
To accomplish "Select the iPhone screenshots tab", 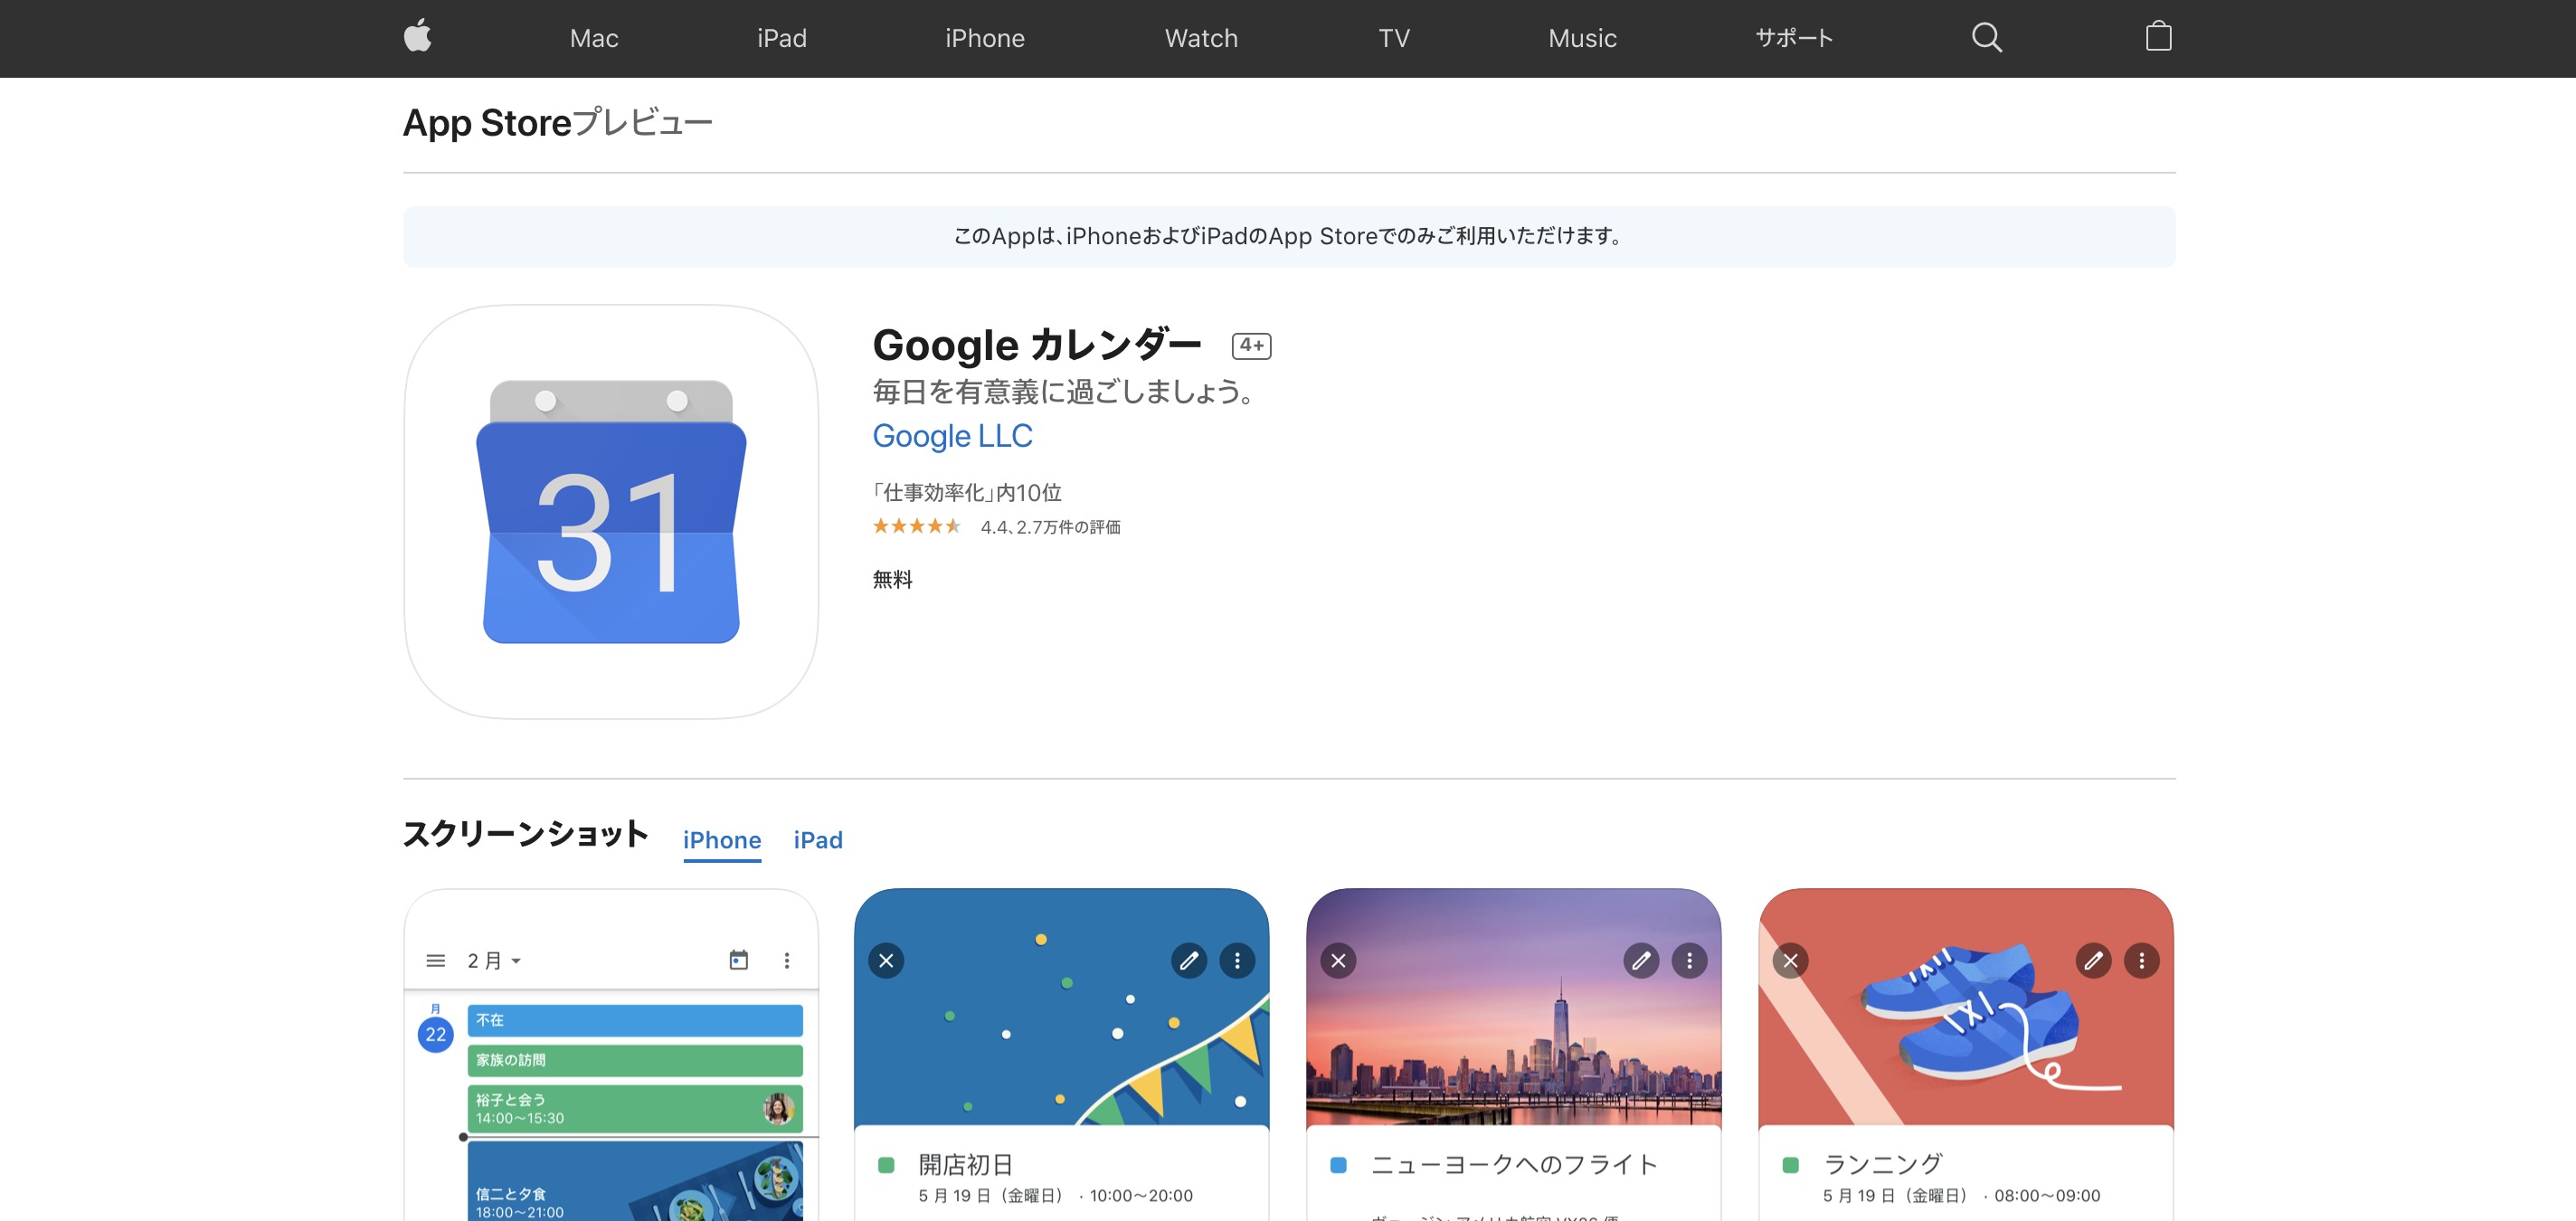I will (x=722, y=840).
